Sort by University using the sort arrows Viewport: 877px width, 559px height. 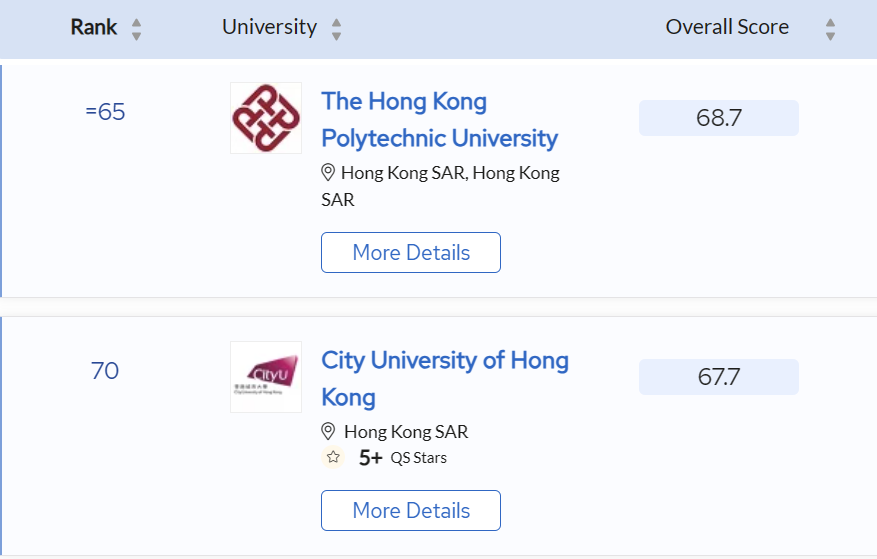(x=336, y=29)
